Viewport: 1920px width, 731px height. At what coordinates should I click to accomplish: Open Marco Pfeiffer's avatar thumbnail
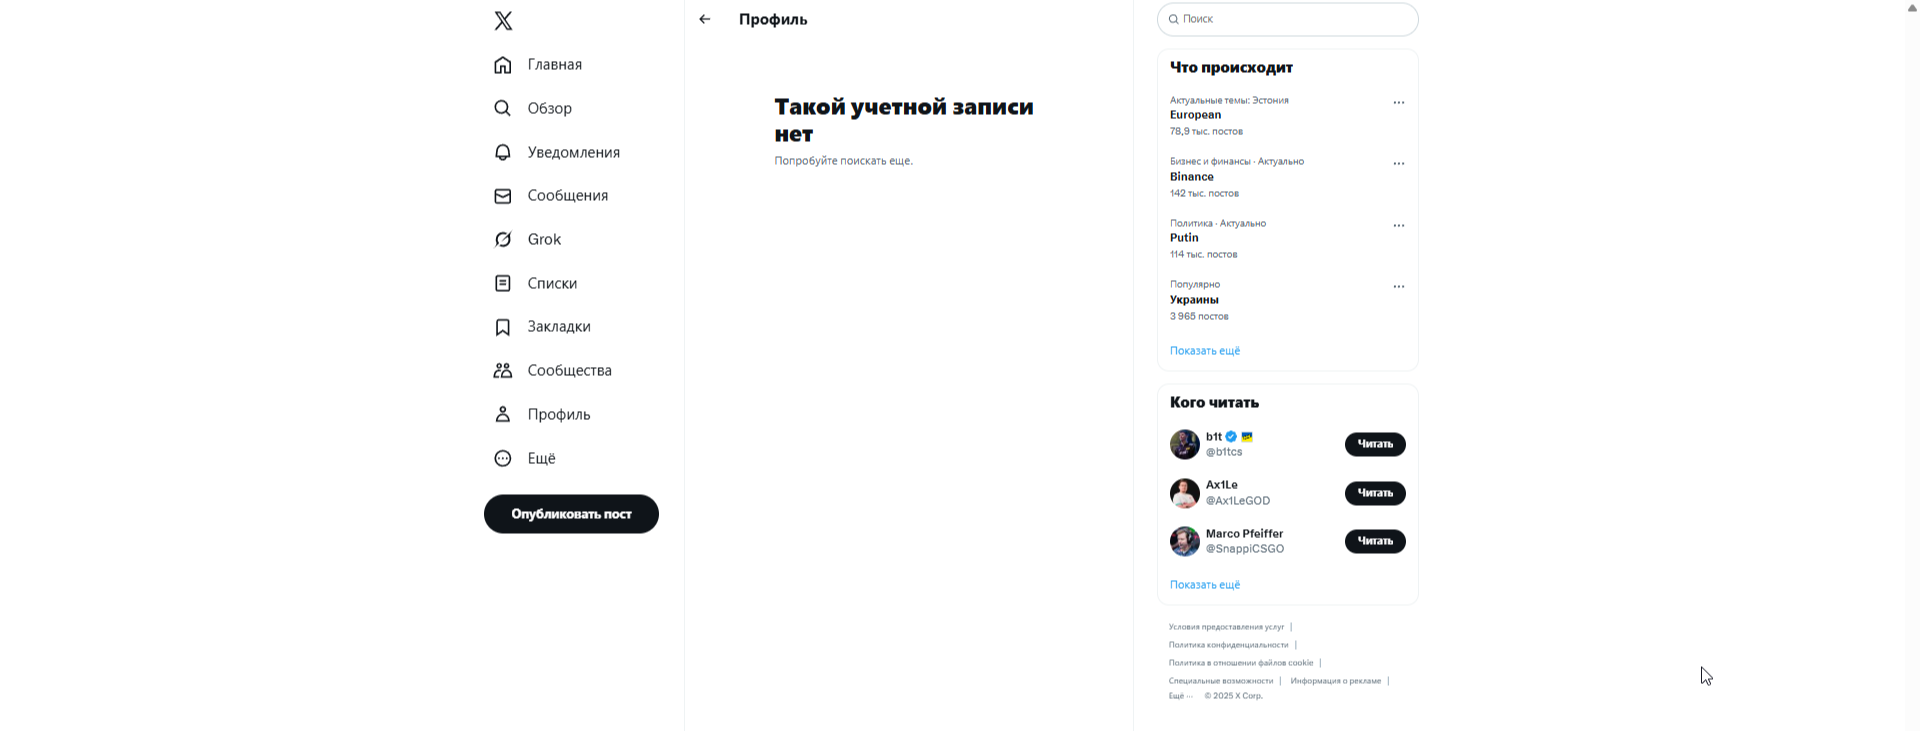point(1185,541)
